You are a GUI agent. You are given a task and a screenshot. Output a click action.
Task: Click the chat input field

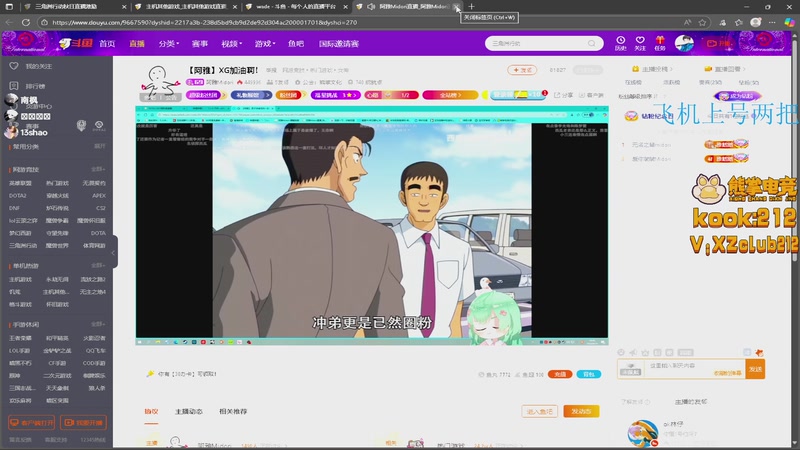(x=694, y=369)
